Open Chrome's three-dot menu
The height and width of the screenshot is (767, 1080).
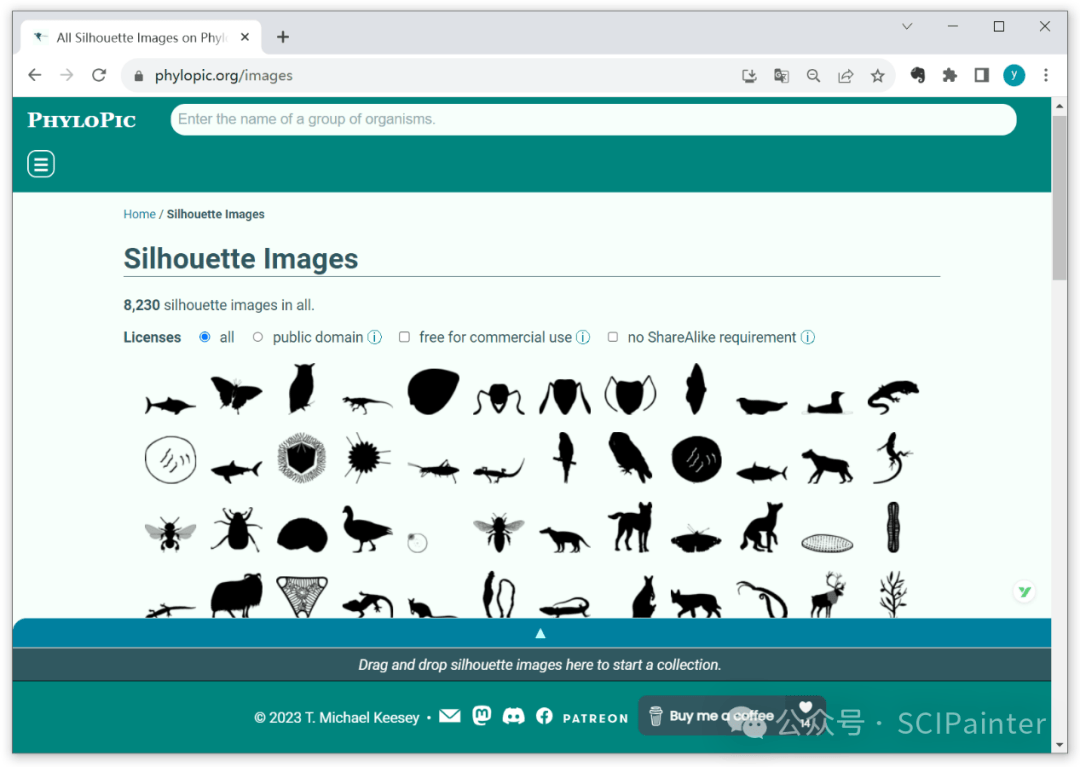click(1046, 76)
